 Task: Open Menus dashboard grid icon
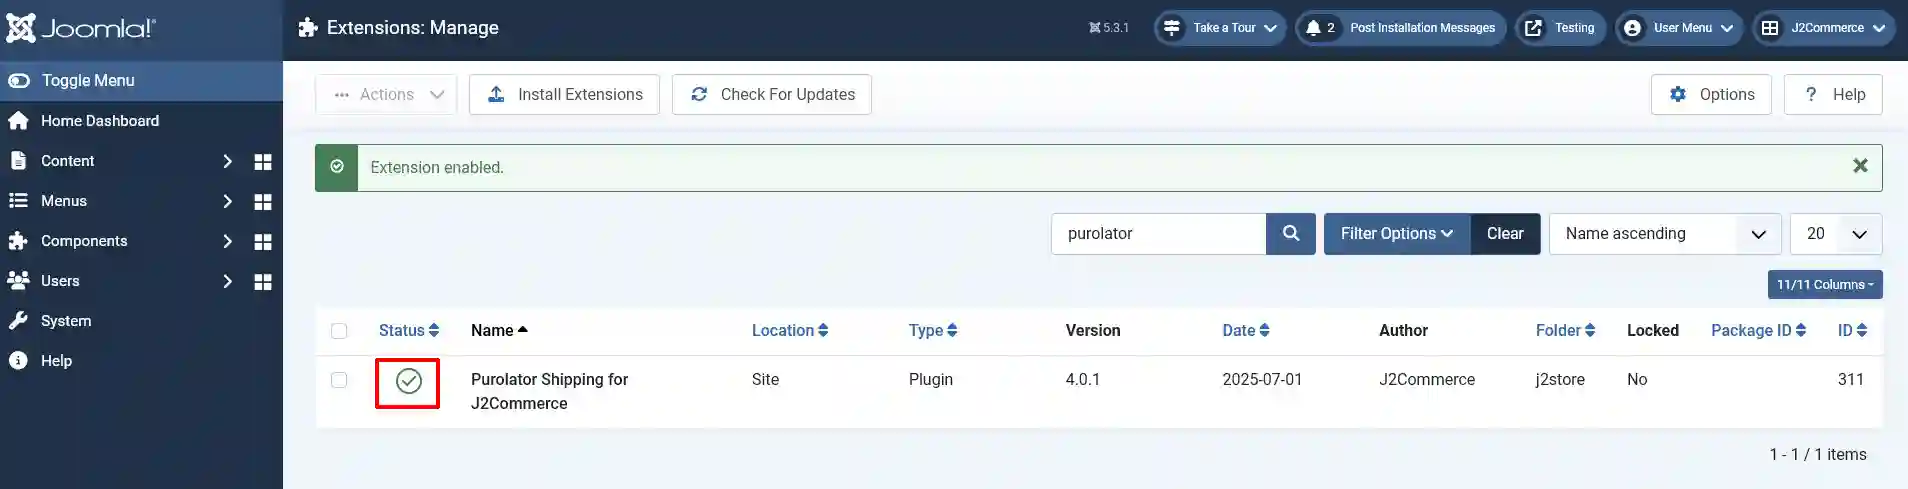[263, 201]
